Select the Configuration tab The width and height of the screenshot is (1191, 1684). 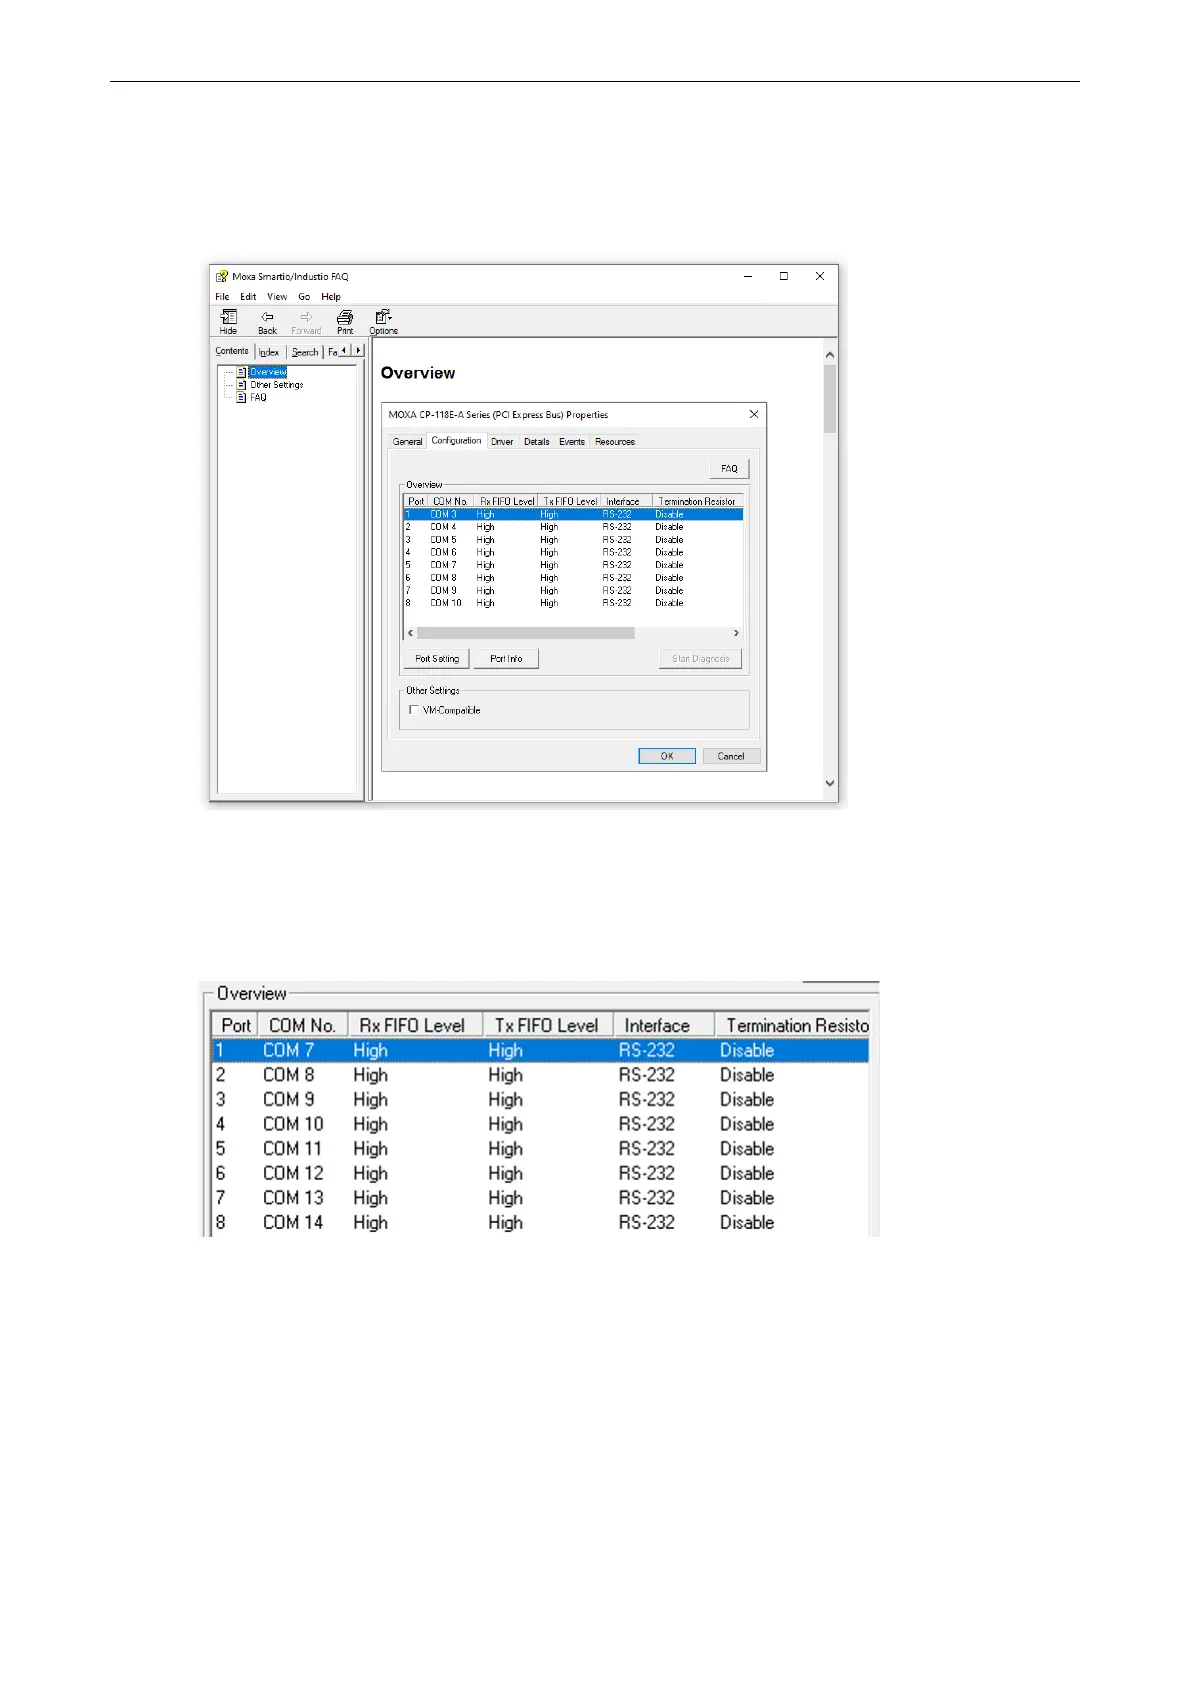(x=456, y=440)
